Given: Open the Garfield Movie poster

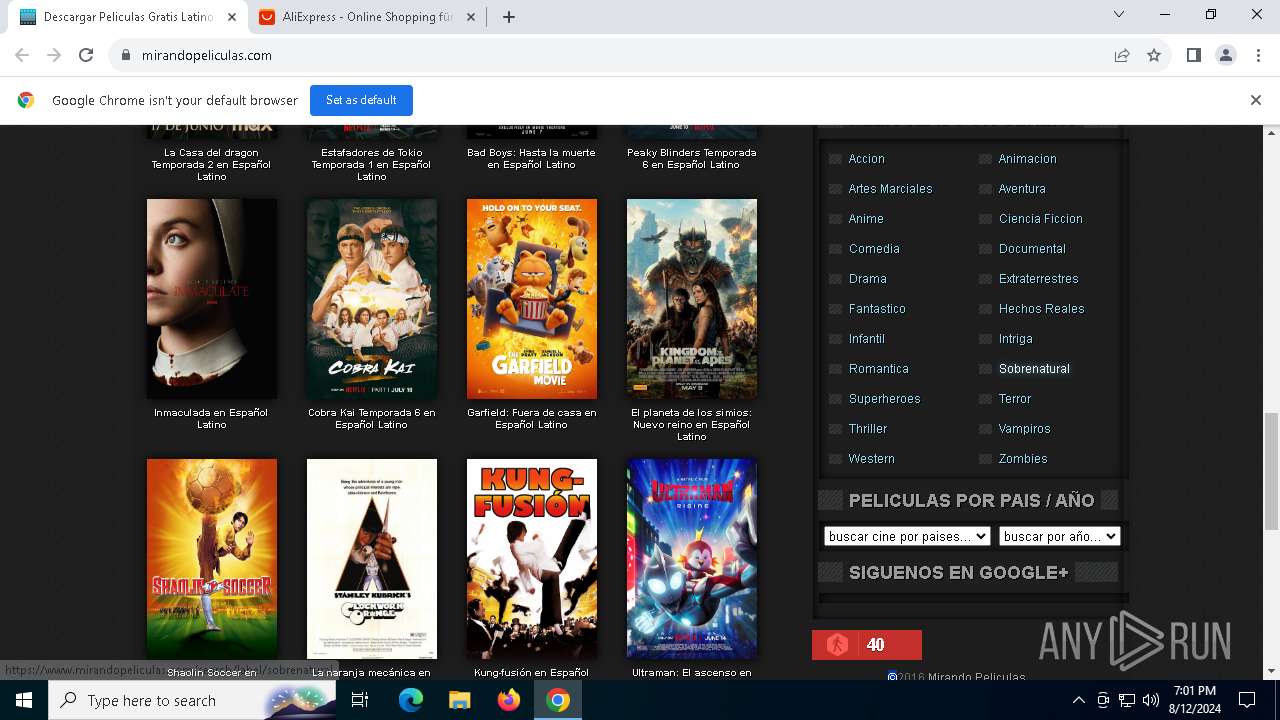Looking at the screenshot, I should coord(532,299).
